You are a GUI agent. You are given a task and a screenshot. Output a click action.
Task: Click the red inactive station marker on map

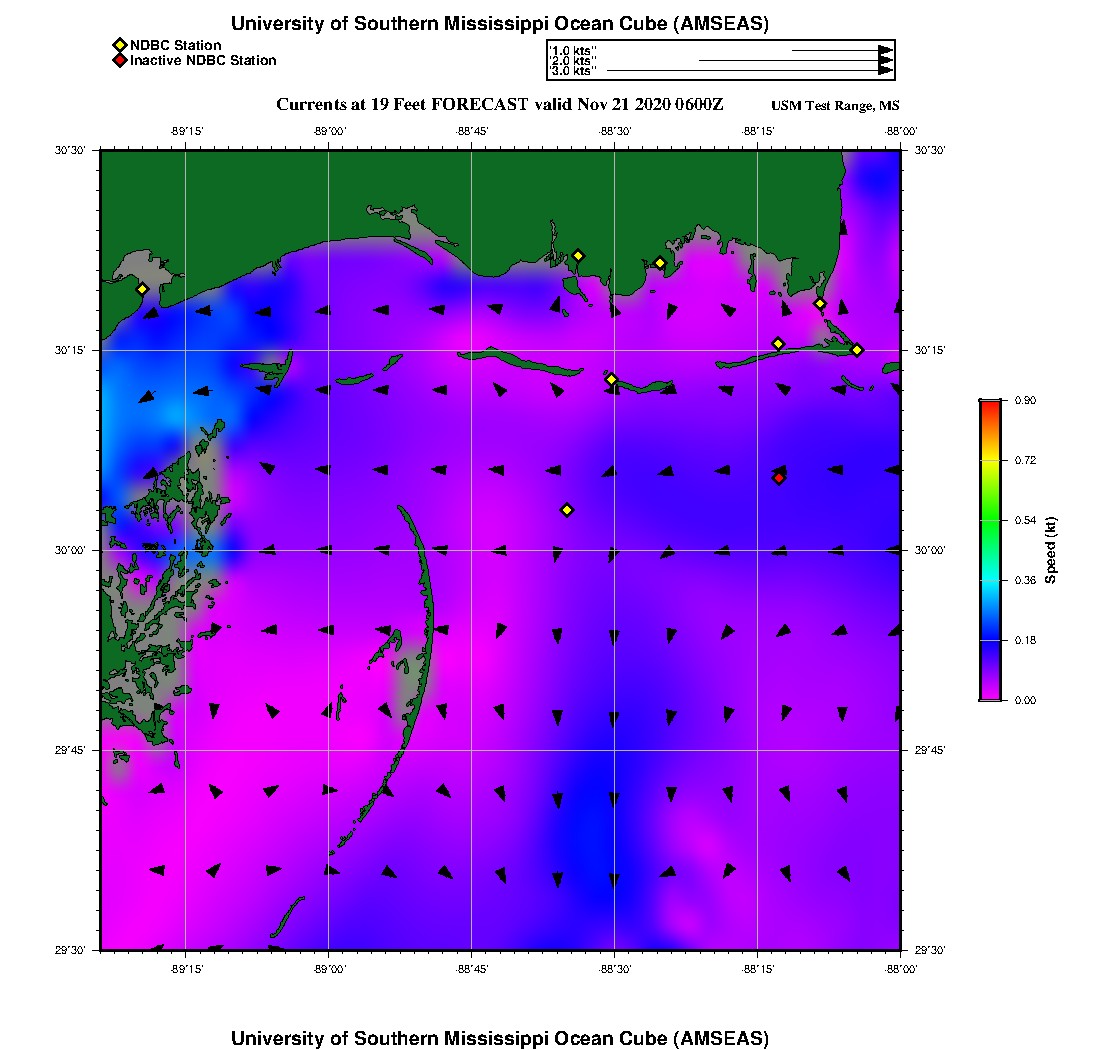[779, 478]
